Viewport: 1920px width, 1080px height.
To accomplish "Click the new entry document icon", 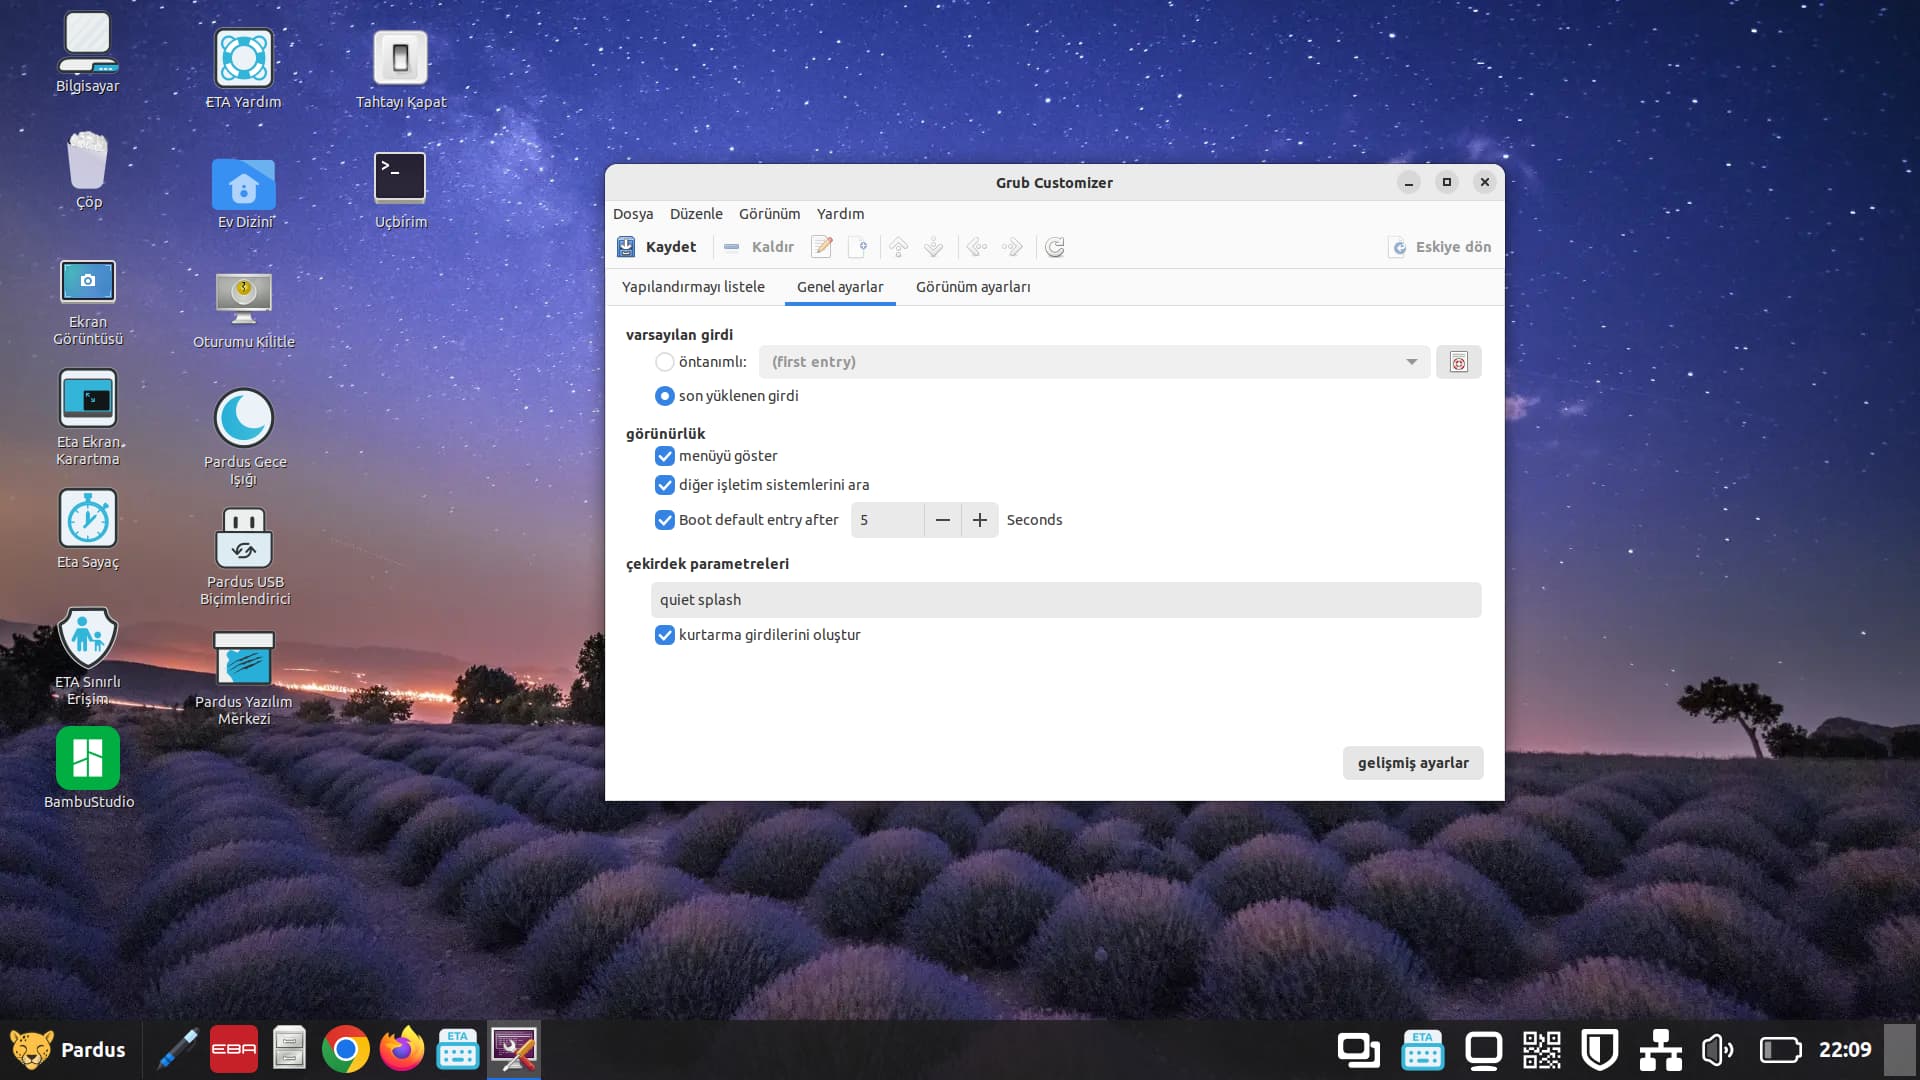I will [x=857, y=247].
